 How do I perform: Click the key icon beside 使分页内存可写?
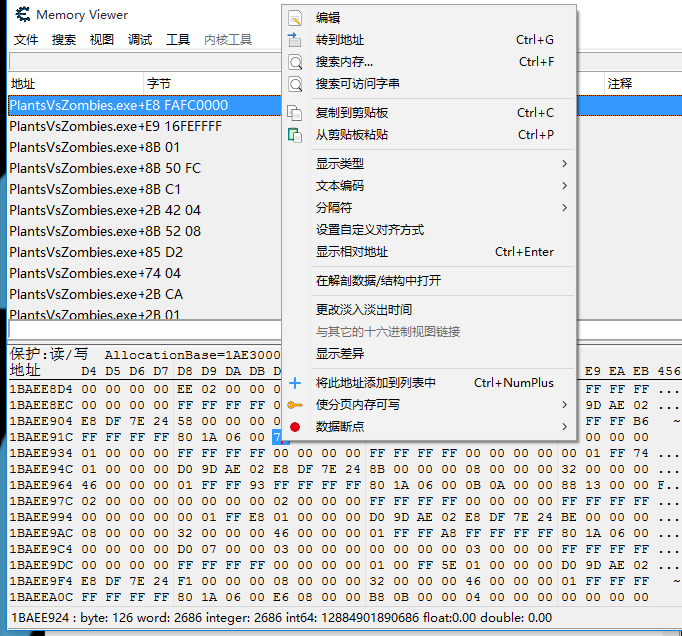point(295,405)
